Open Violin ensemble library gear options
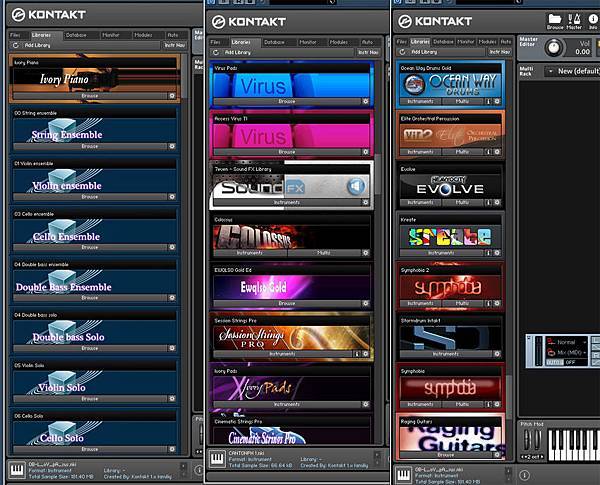Image resolution: width=600 pixels, height=485 pixels. (172, 197)
